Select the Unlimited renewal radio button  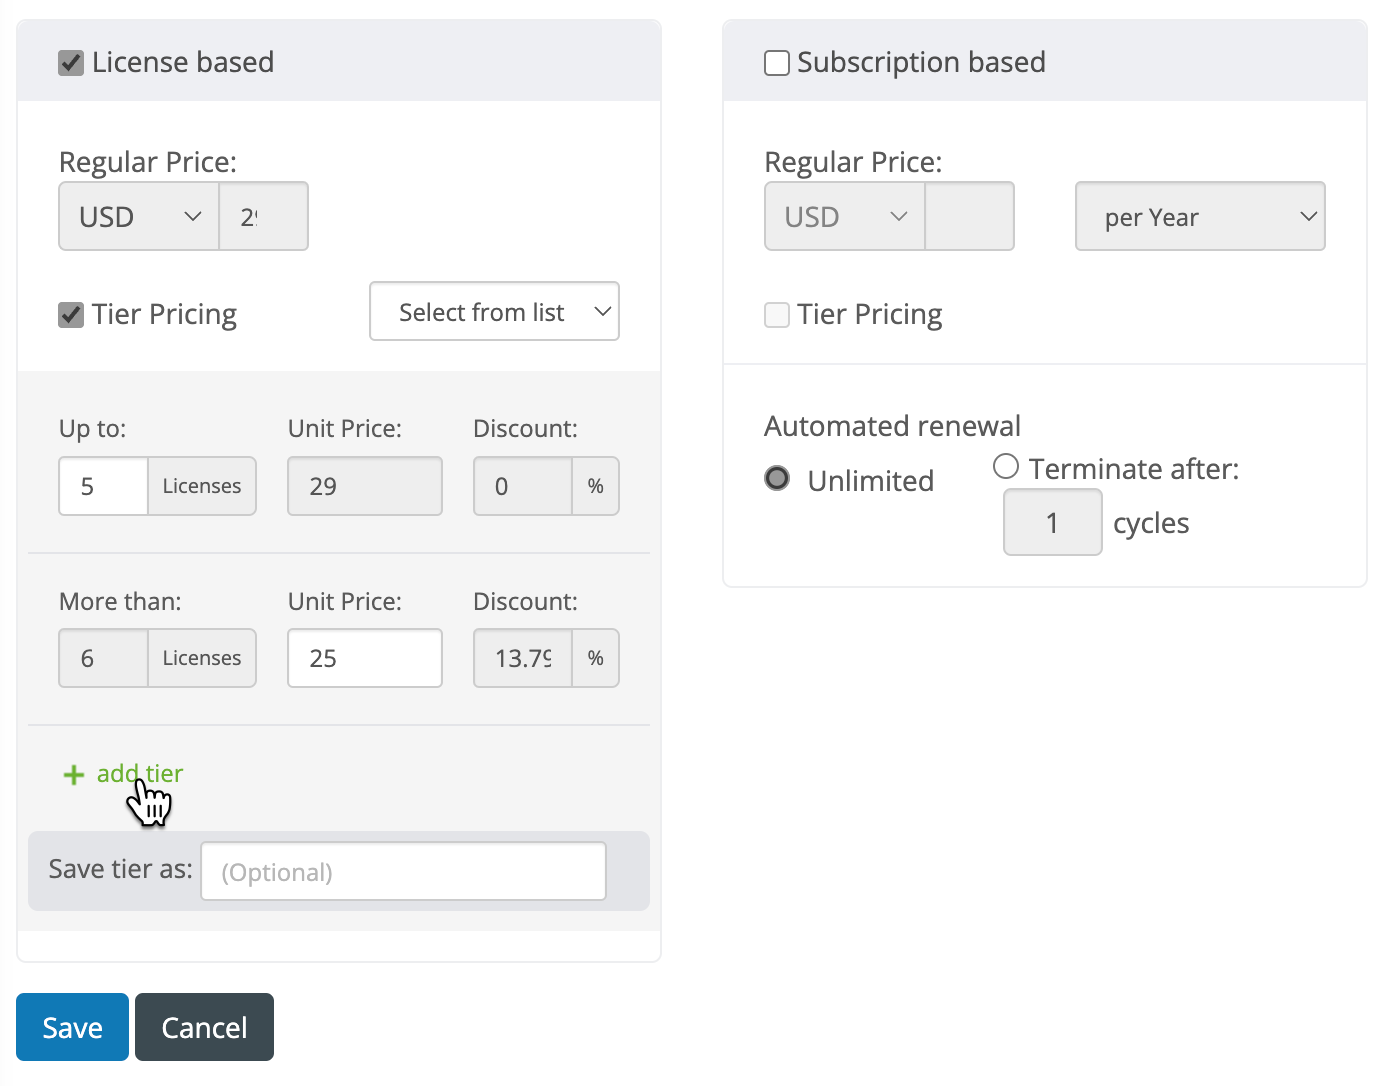tap(777, 479)
